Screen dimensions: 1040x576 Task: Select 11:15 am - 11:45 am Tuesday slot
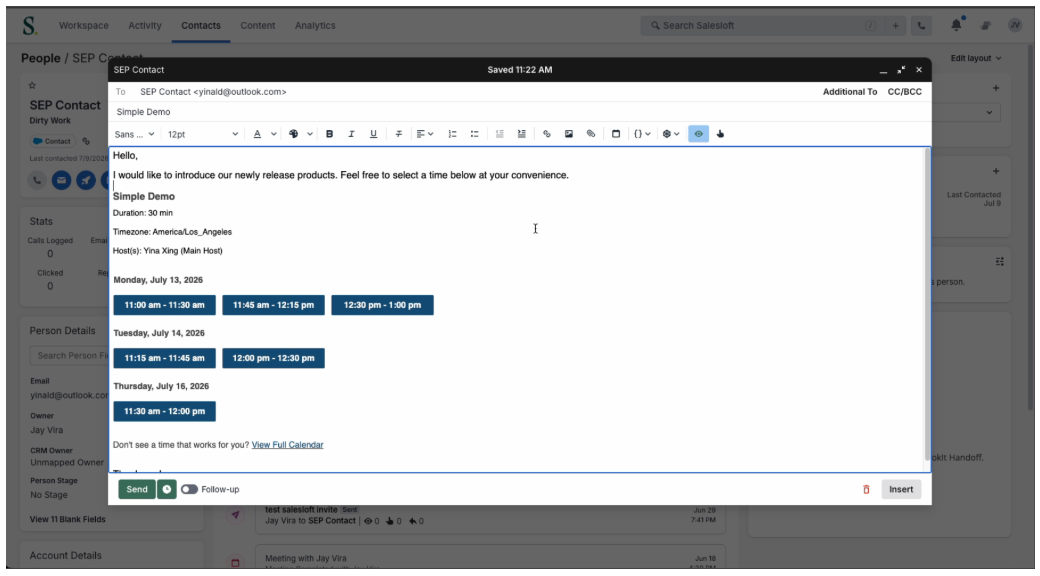tap(164, 358)
